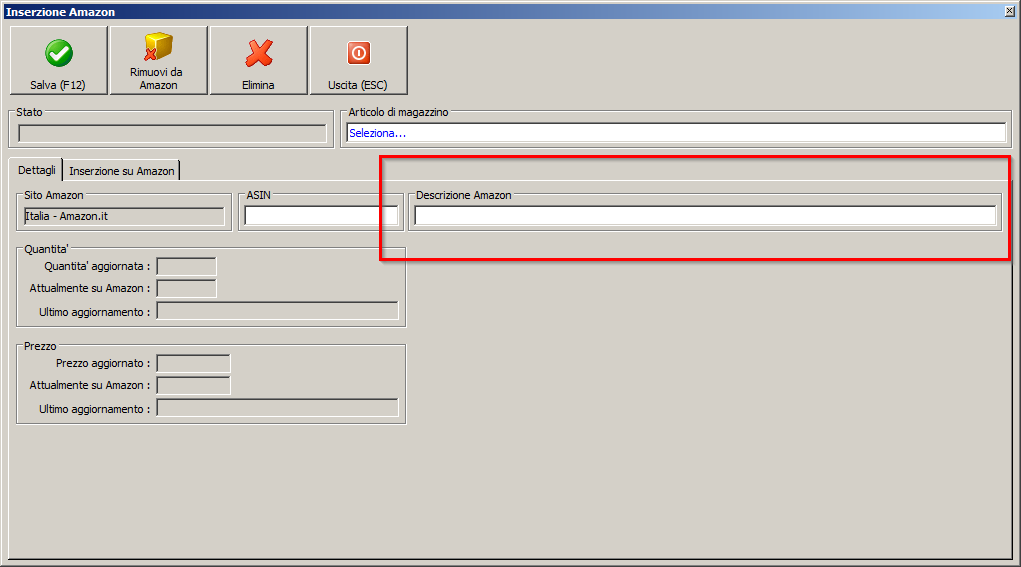The height and width of the screenshot is (567, 1021).
Task: Click the Inserzione Amazon title bar text
Action: (x=60, y=12)
